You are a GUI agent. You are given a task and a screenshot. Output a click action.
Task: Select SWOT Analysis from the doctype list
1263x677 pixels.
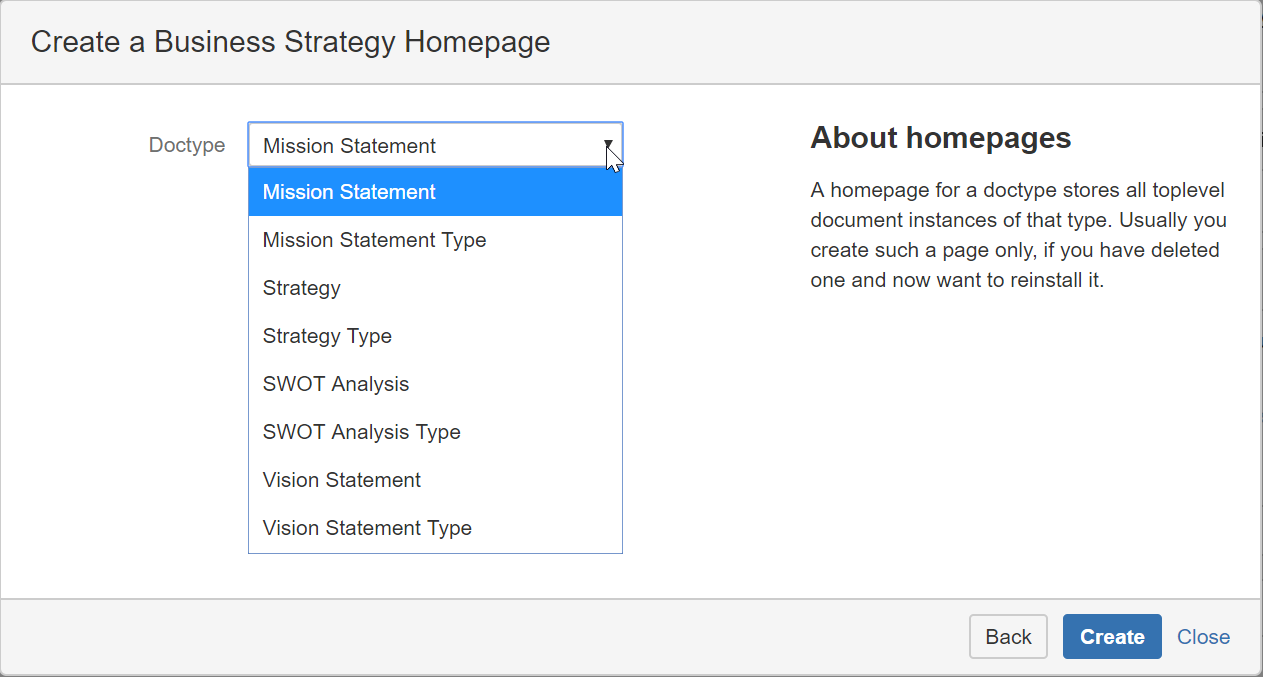(435, 384)
